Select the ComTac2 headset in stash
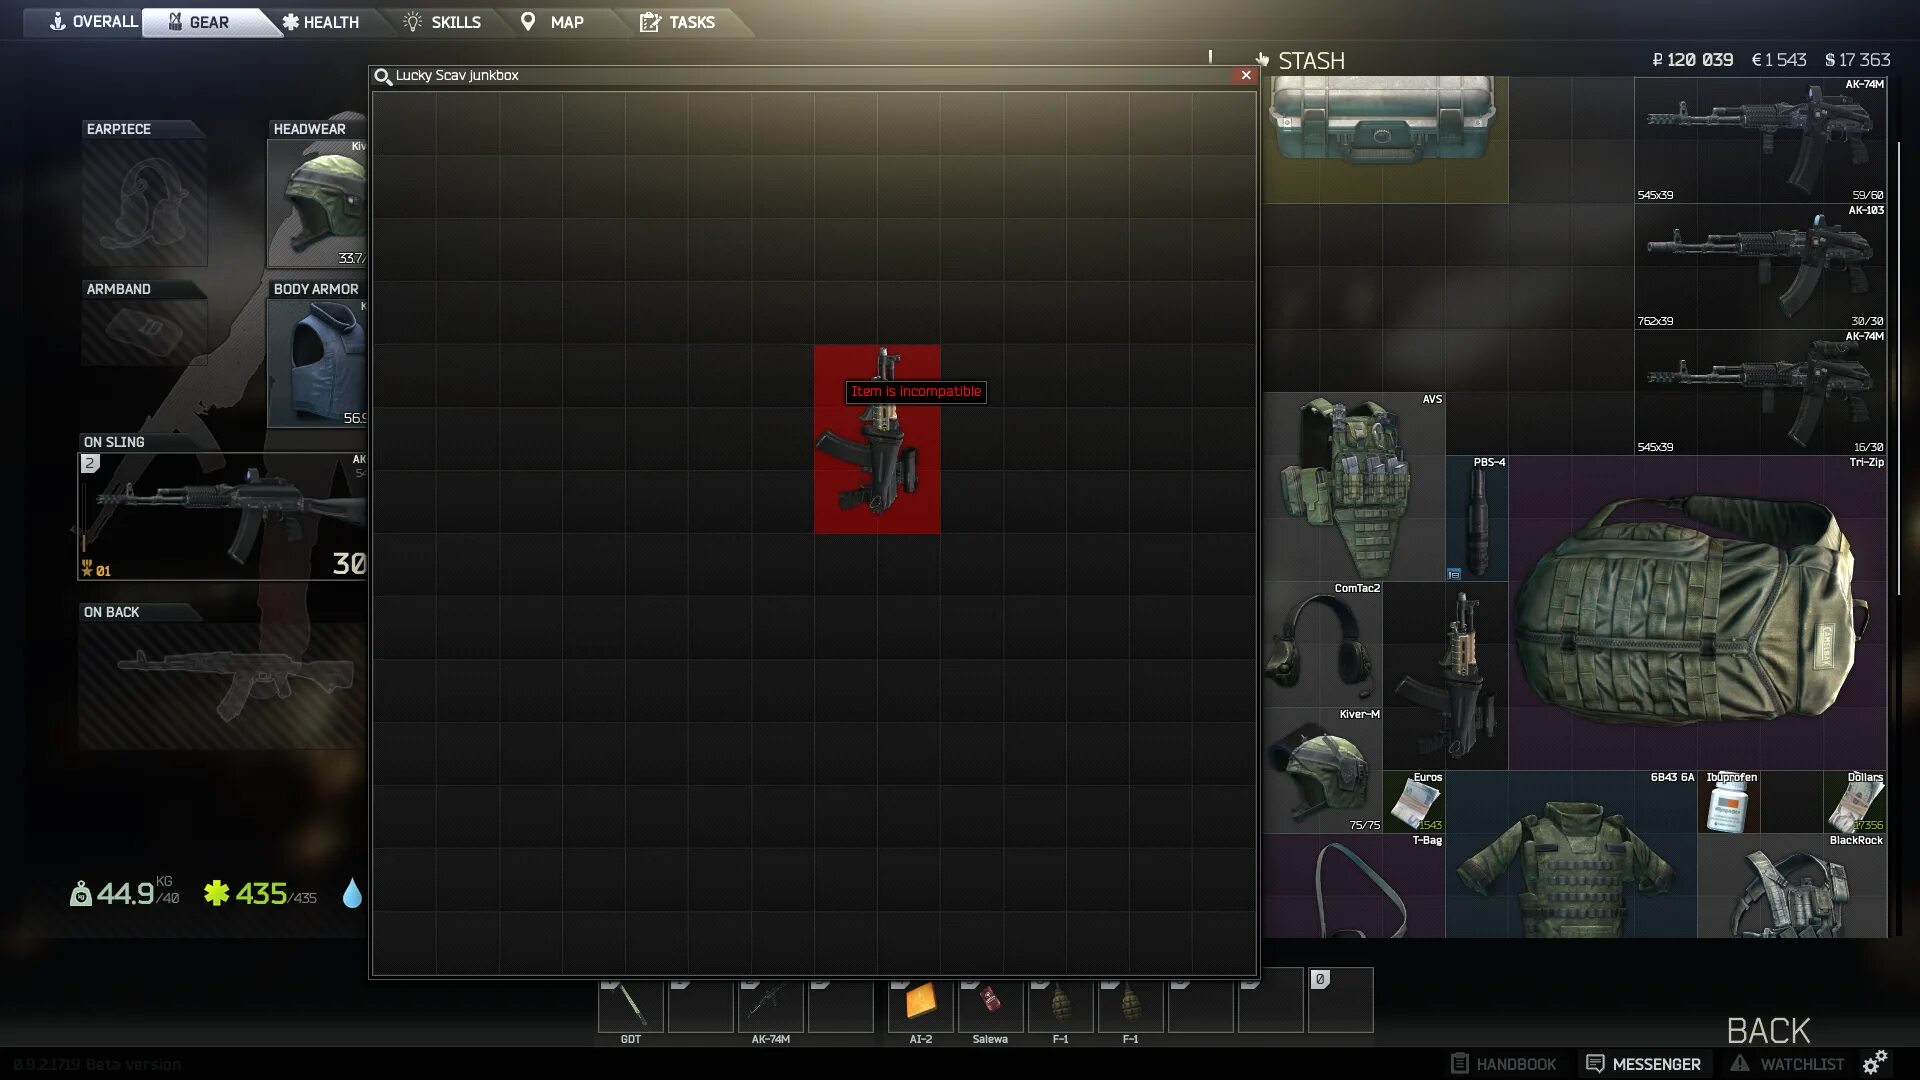Screen dimensions: 1920x1080 tap(1322, 644)
